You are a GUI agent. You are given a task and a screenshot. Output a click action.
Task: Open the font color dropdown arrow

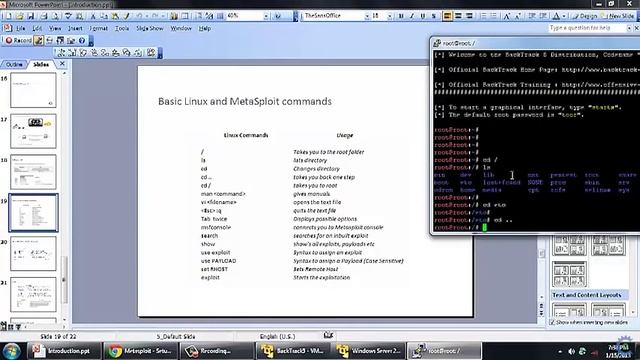tap(564, 16)
